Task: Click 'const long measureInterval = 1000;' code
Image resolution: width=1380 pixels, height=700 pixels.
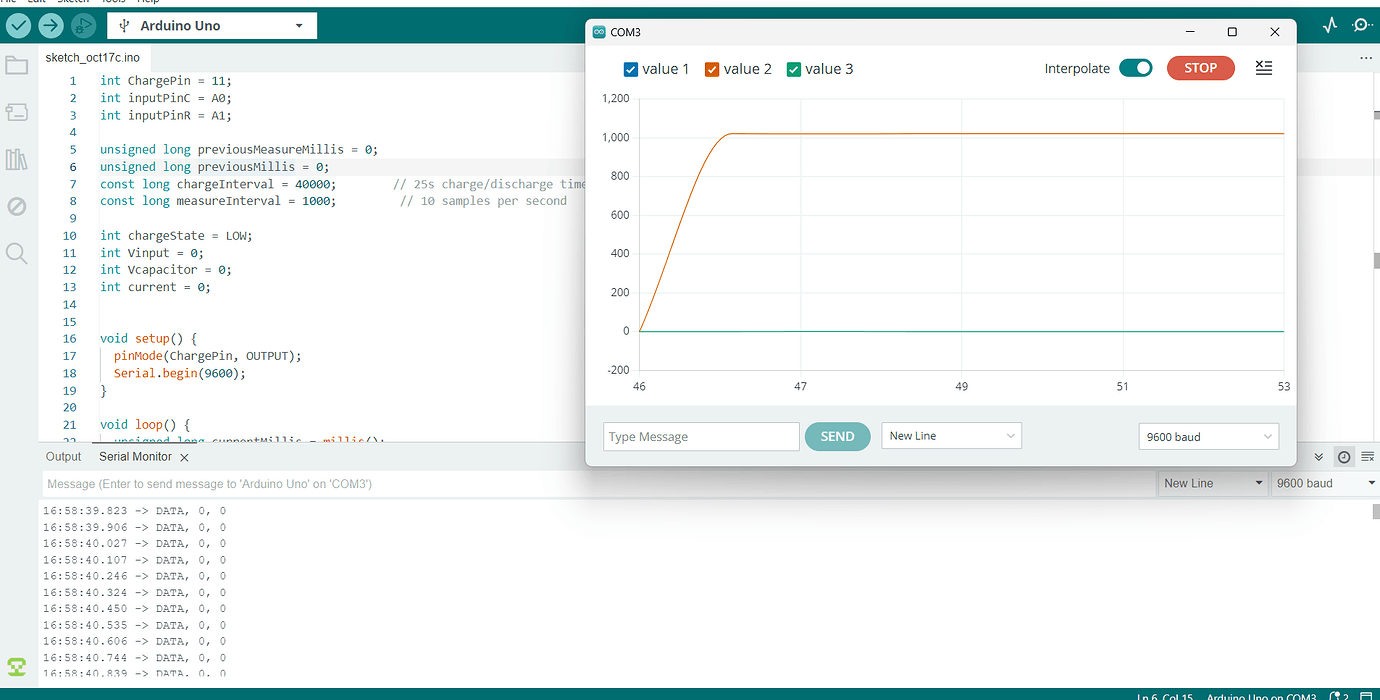Action: [x=218, y=201]
